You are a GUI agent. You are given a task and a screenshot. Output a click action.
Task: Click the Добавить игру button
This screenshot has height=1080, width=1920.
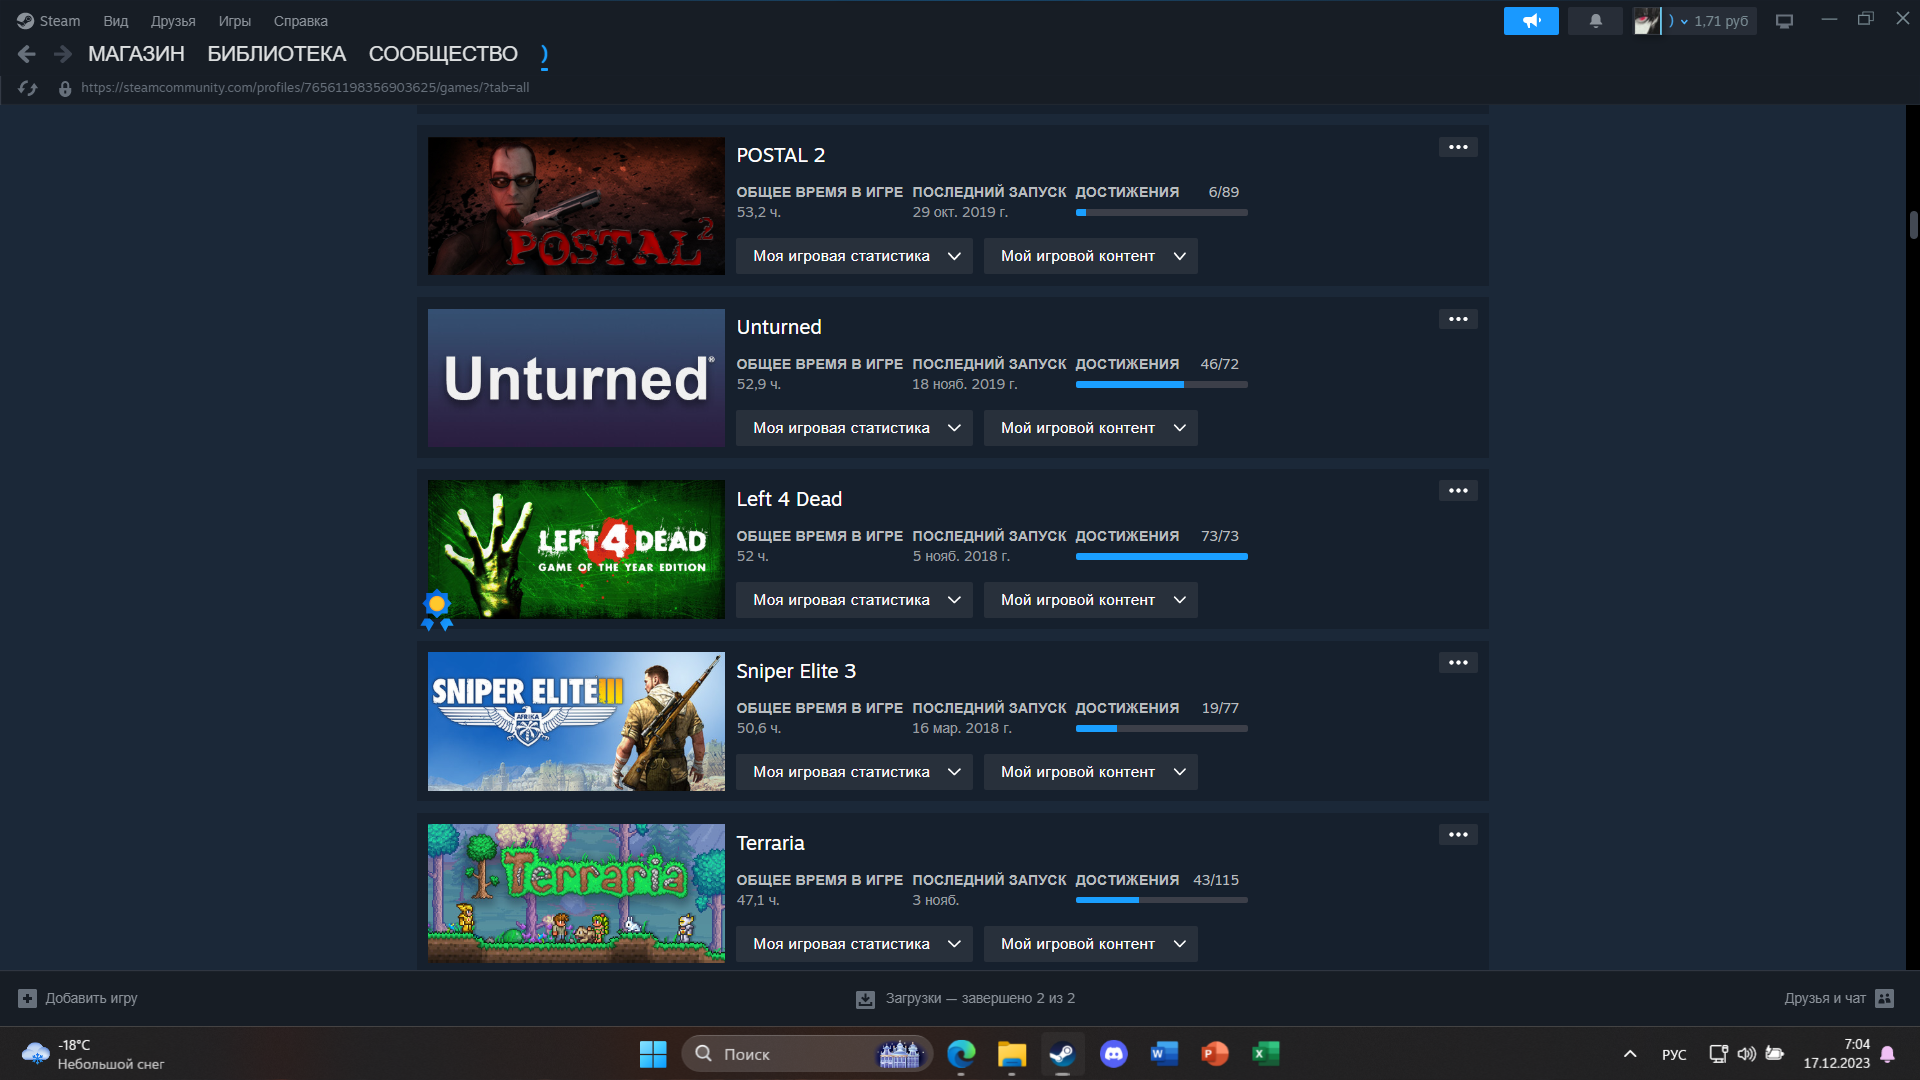[x=78, y=998]
